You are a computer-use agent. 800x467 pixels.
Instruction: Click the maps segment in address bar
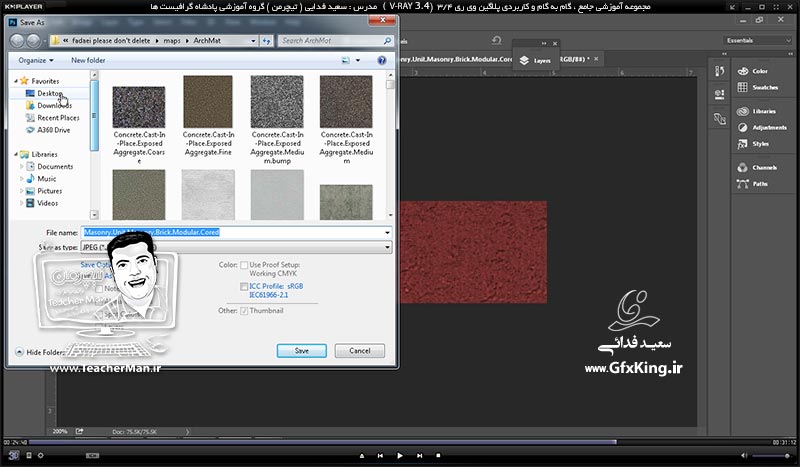pyautogui.click(x=171, y=41)
